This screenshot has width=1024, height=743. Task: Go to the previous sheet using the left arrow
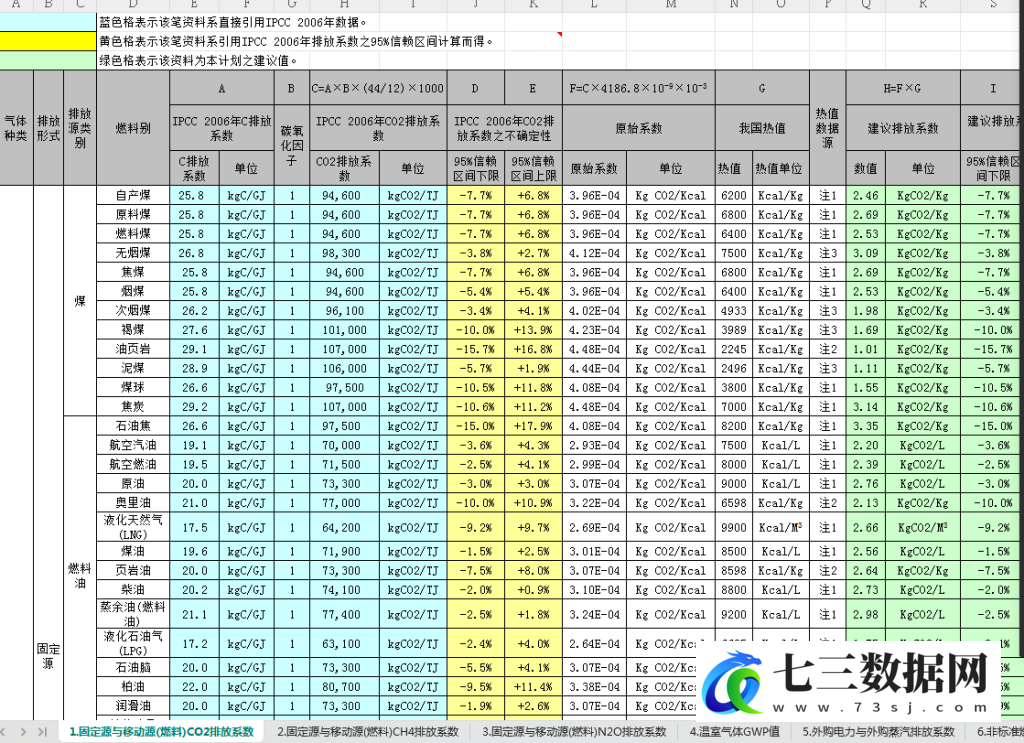pos(5,732)
